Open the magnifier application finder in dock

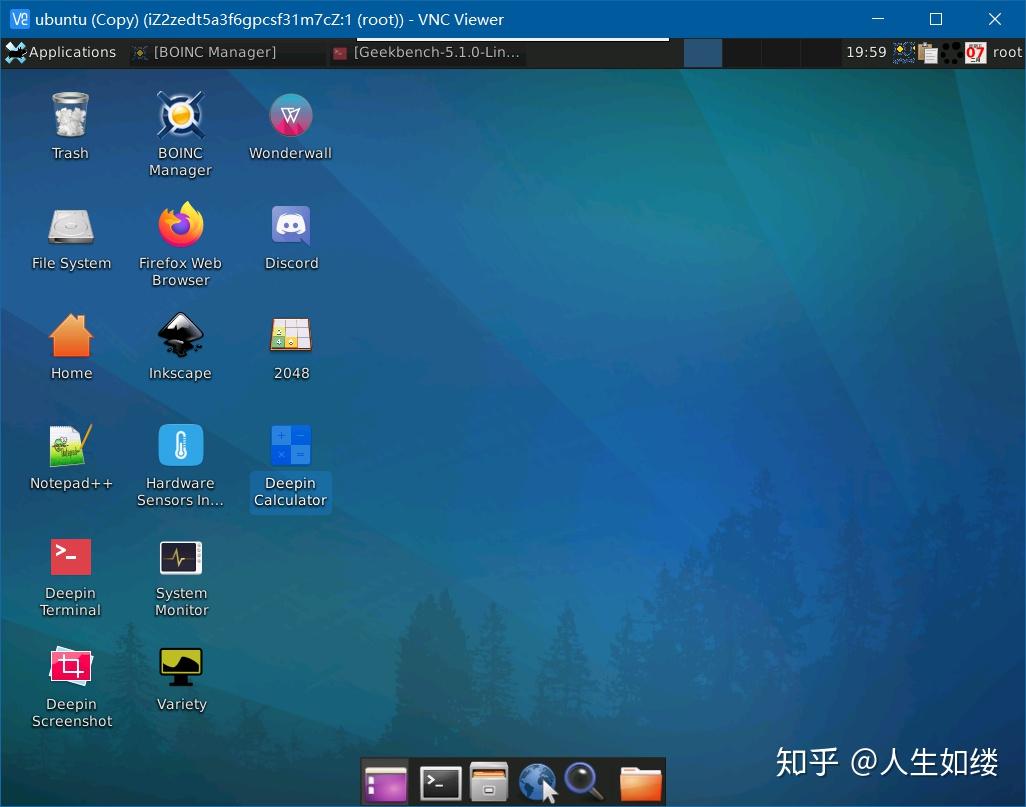coord(584,781)
